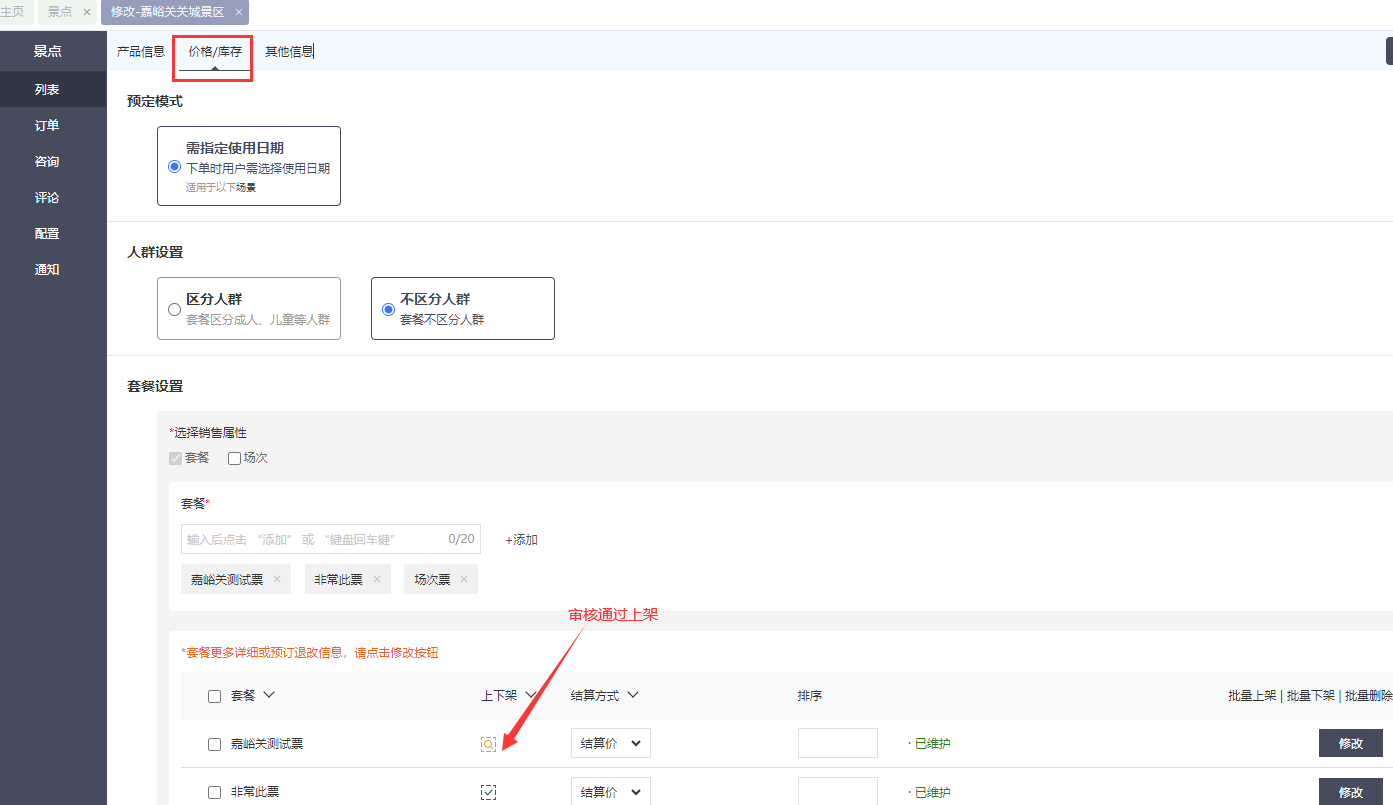Click the pending review status icon for 嘉峪关测试票
The height and width of the screenshot is (805, 1393).
tap(488, 744)
